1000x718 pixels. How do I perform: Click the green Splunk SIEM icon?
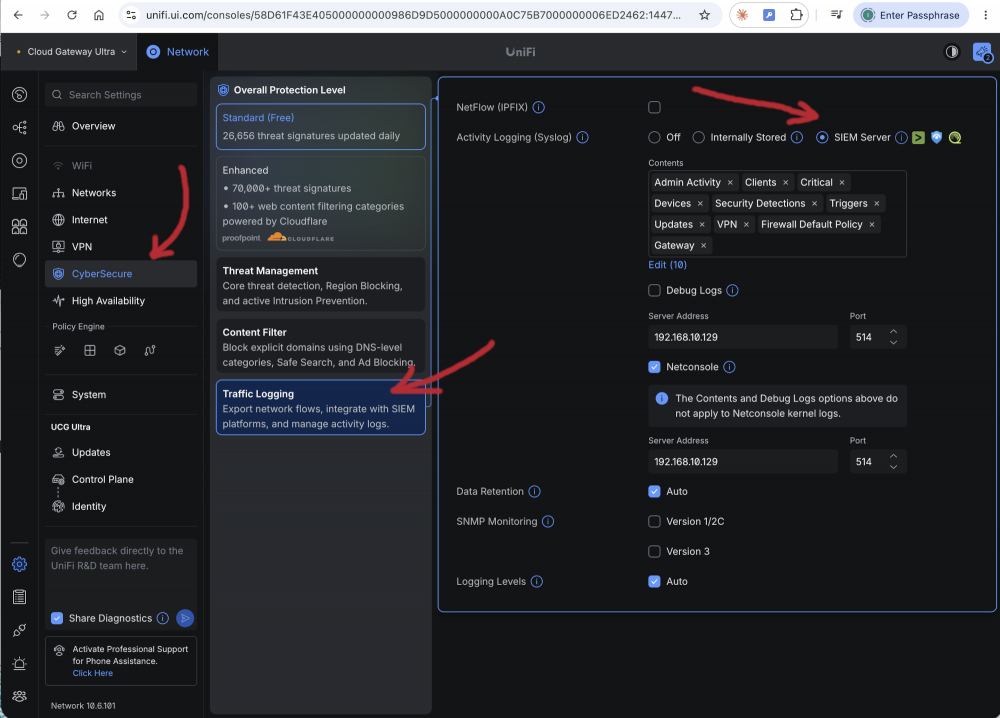918,137
